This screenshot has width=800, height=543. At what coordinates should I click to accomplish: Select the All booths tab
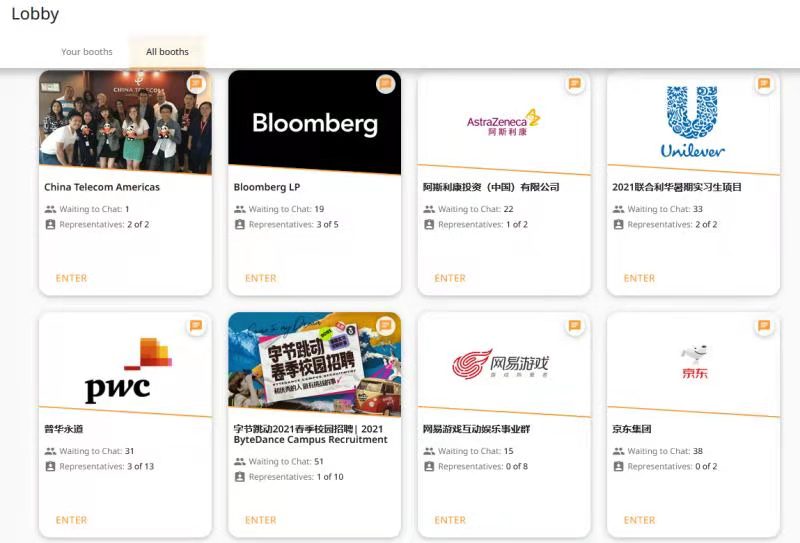point(167,52)
